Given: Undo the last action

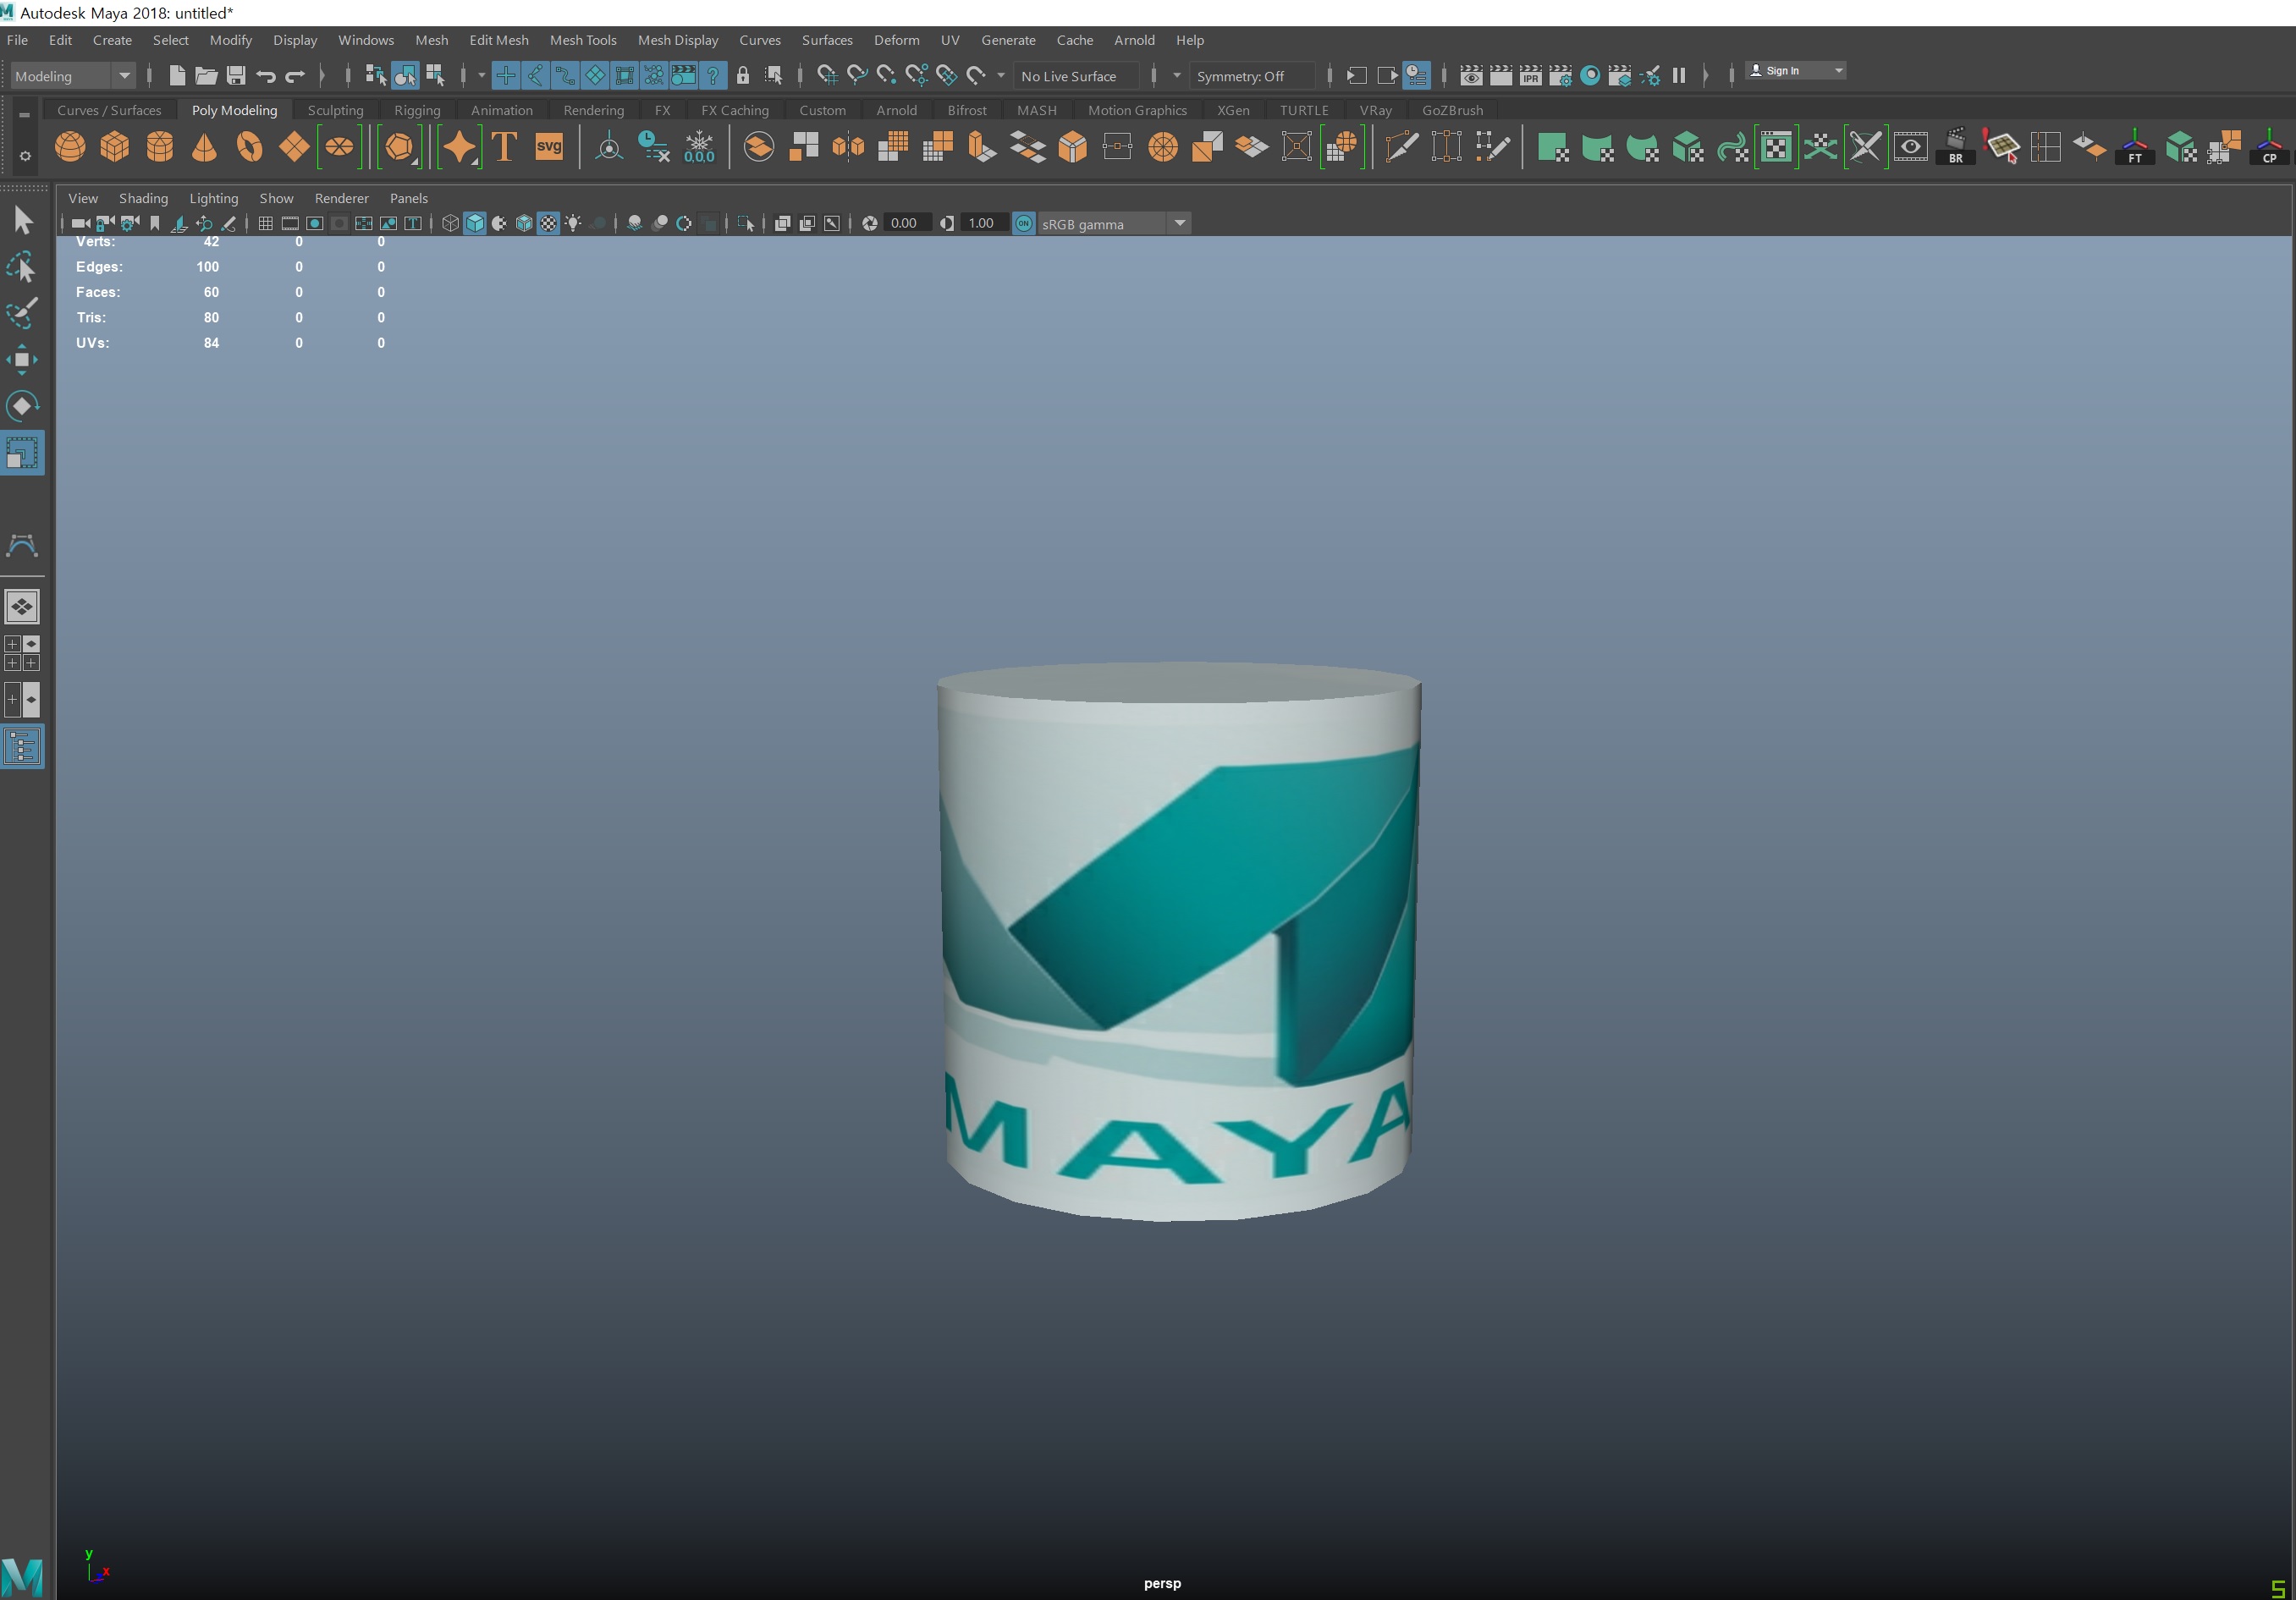Looking at the screenshot, I should coord(265,75).
